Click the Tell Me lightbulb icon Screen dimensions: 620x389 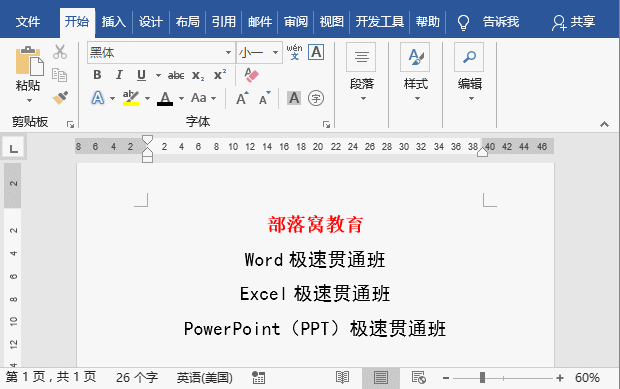coord(463,23)
